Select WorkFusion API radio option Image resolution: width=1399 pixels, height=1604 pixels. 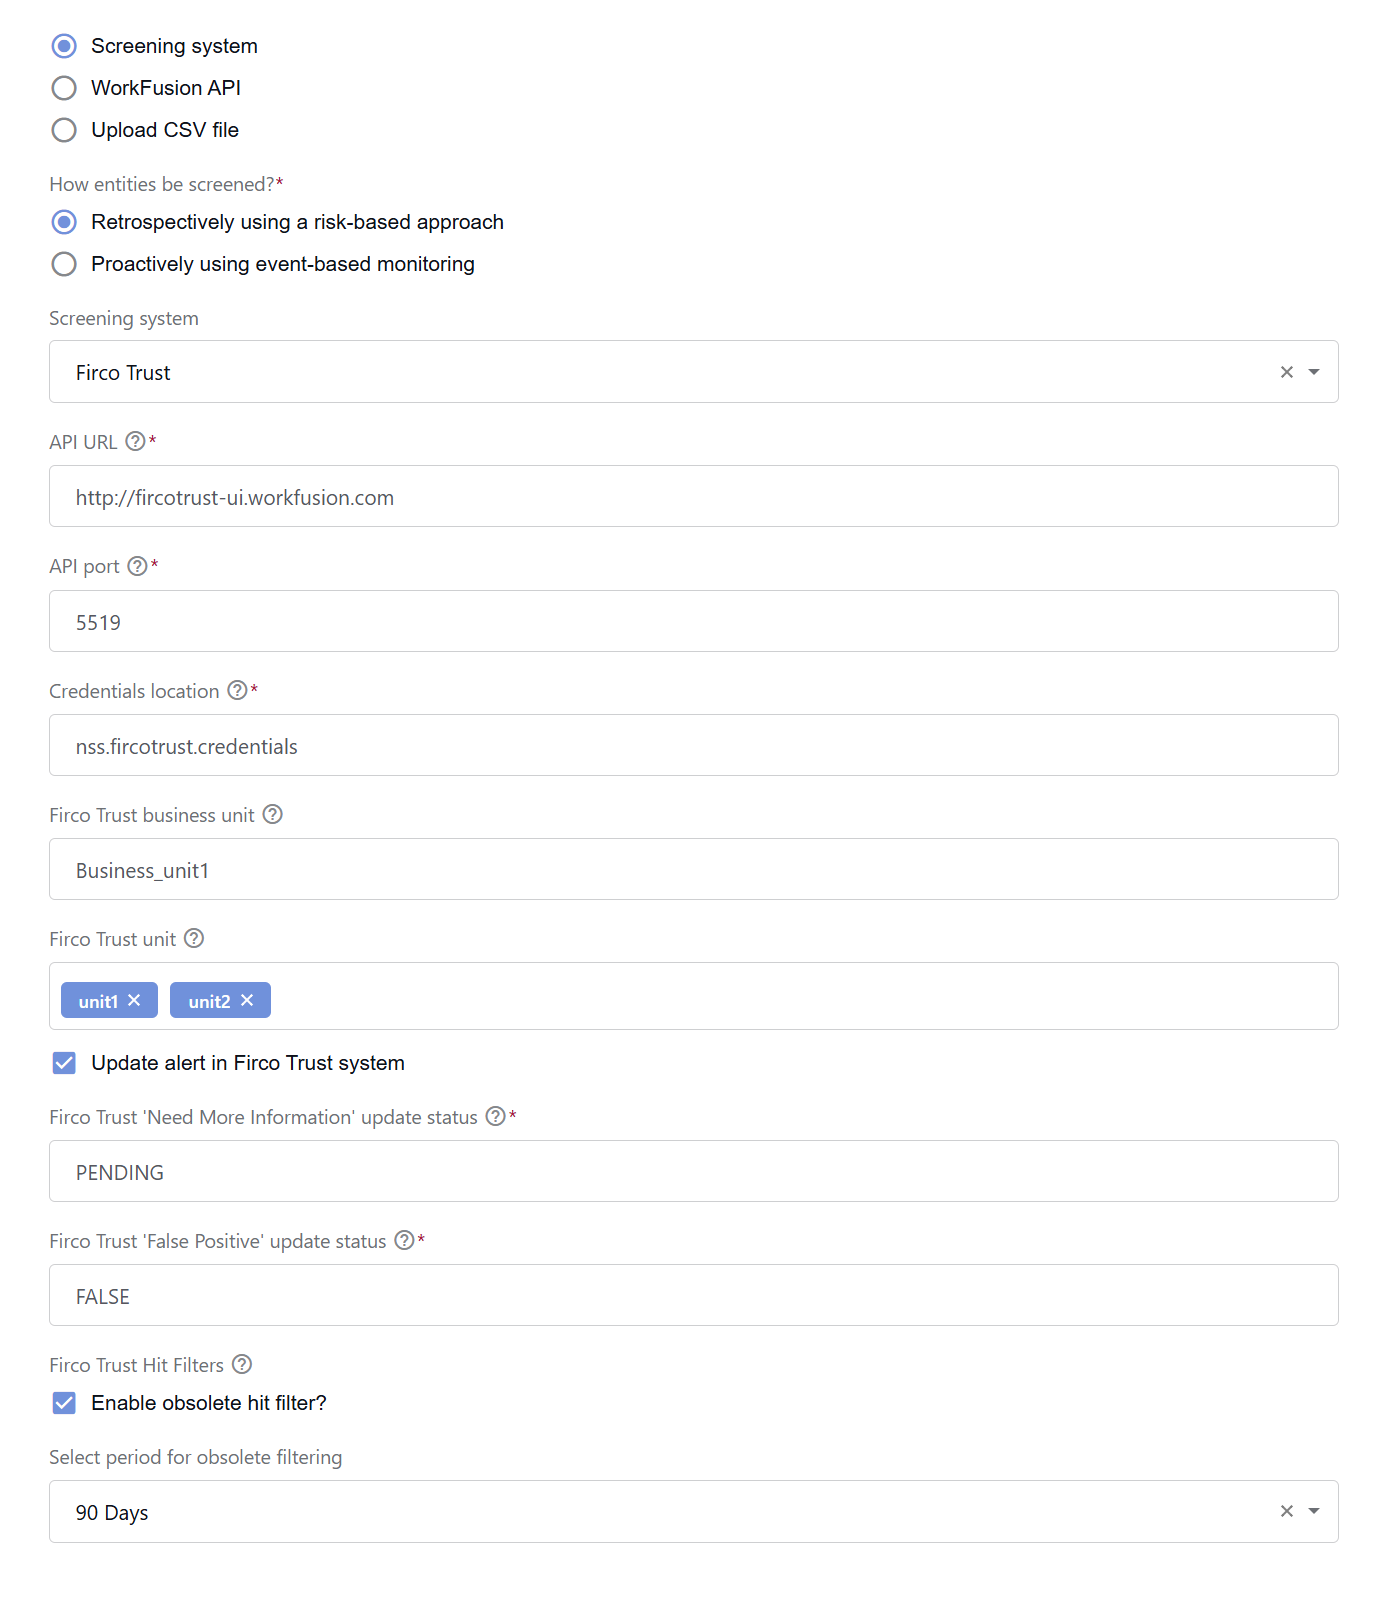[x=64, y=88]
